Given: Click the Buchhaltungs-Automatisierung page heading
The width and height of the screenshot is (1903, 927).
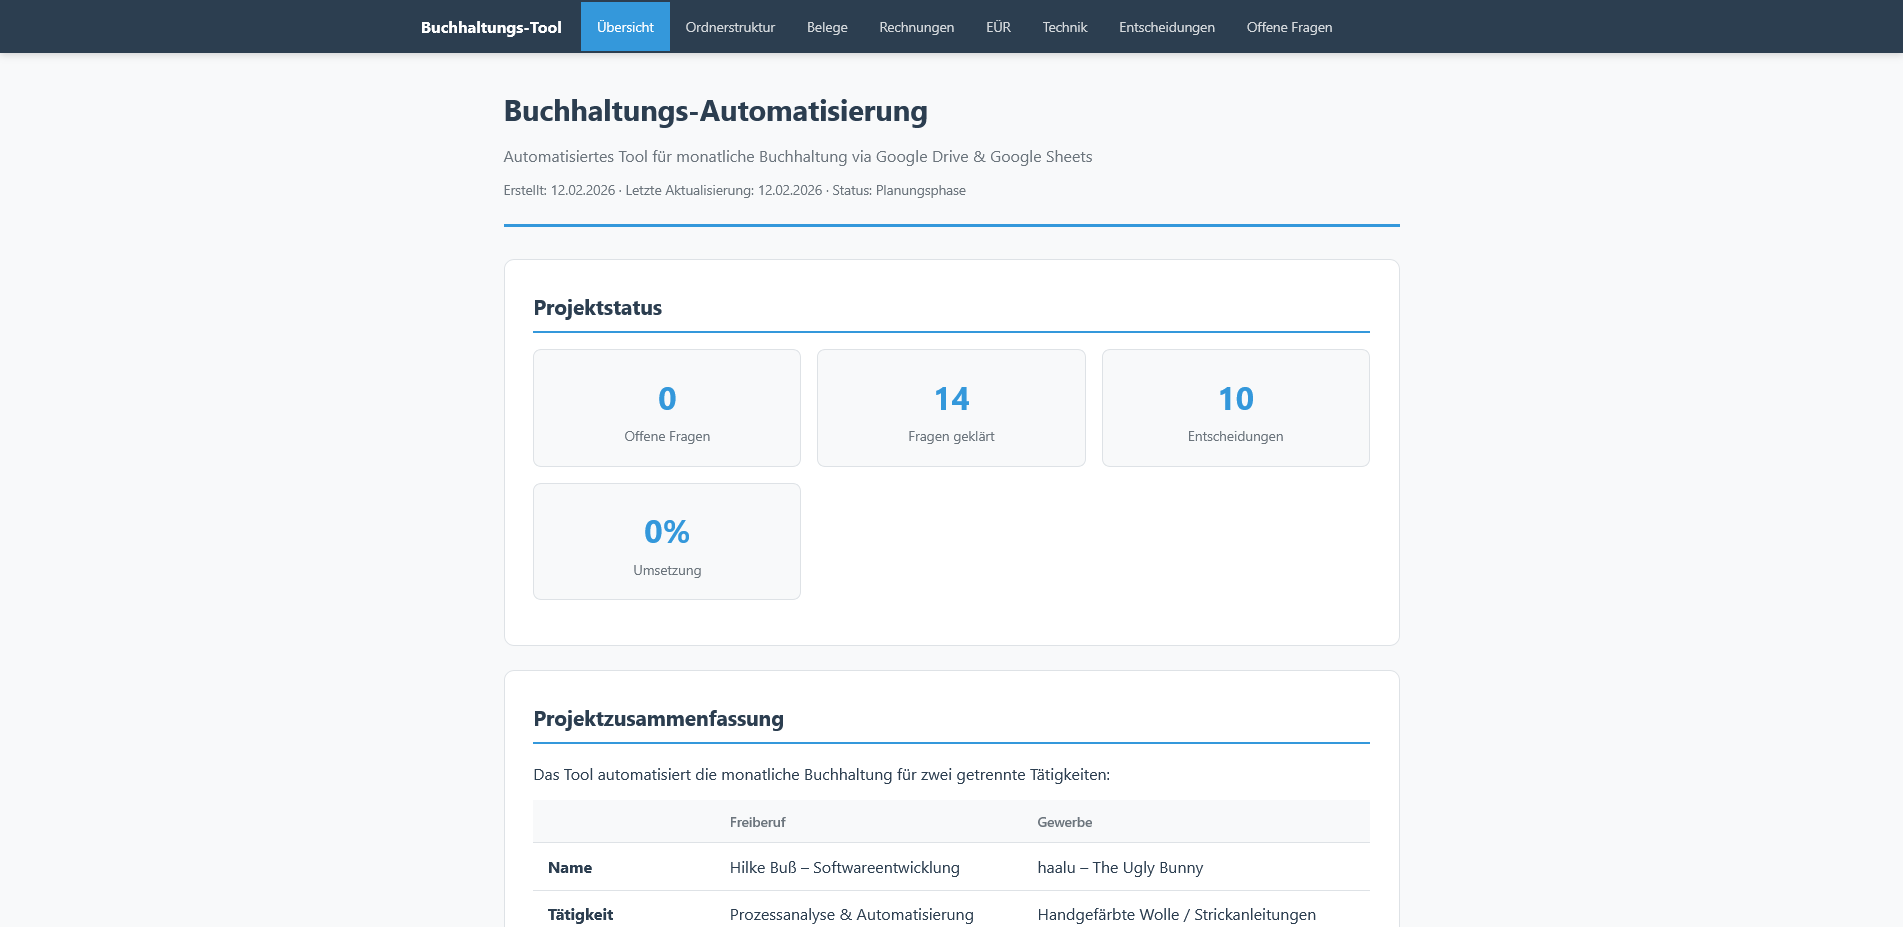Looking at the screenshot, I should coord(715,111).
